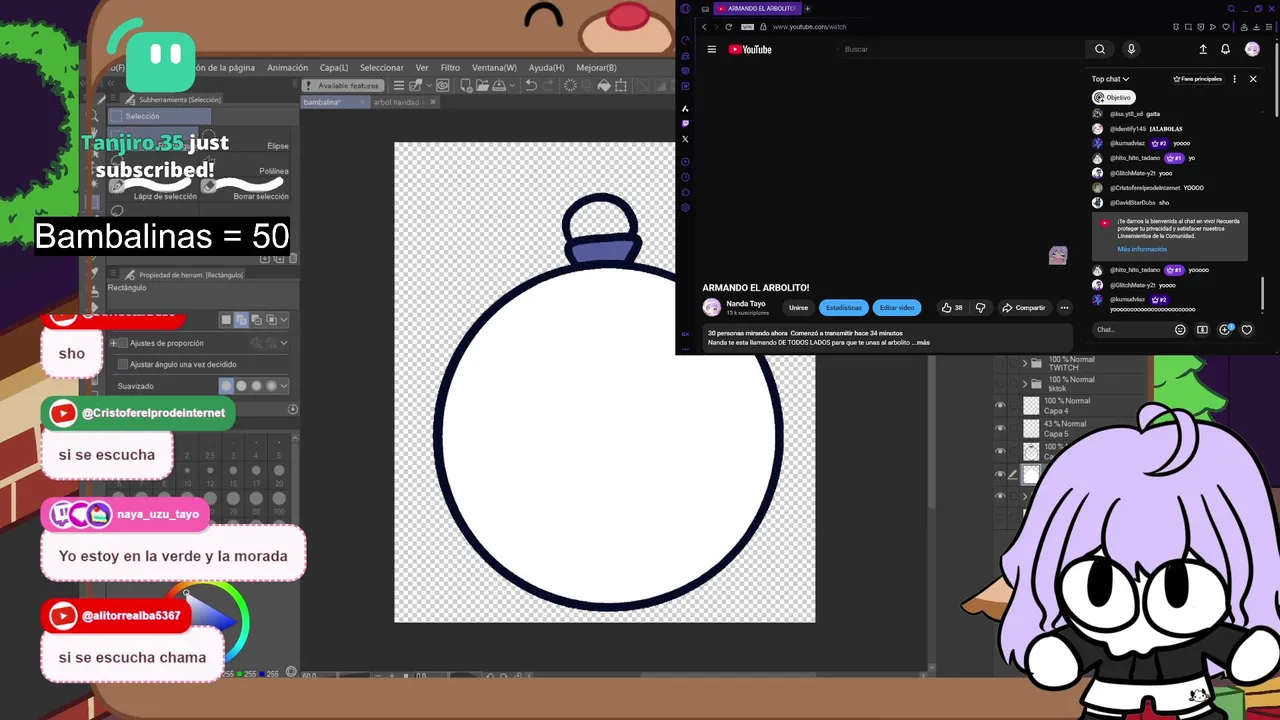Open YouTube notifications bell
Screen dimensions: 1280x720
click(1225, 49)
